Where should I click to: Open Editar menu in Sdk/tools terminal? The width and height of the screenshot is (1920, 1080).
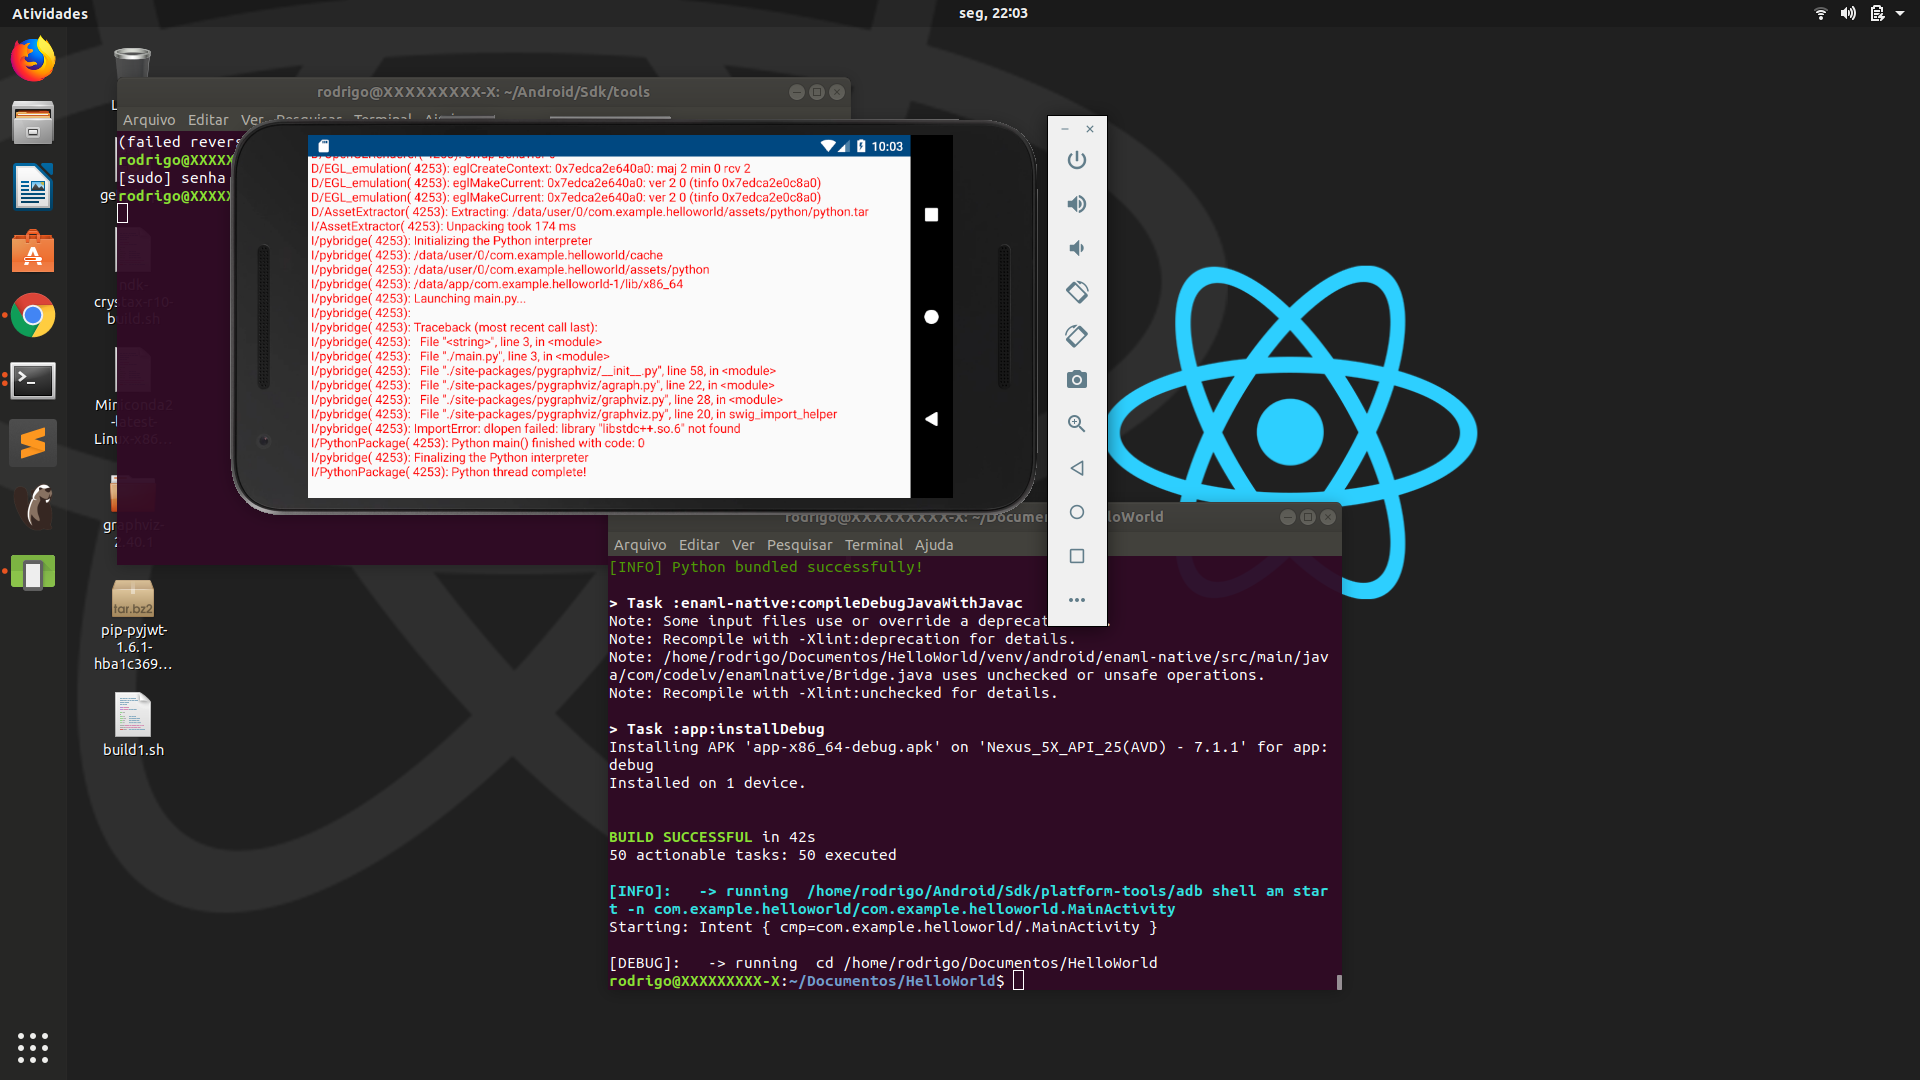(x=208, y=120)
